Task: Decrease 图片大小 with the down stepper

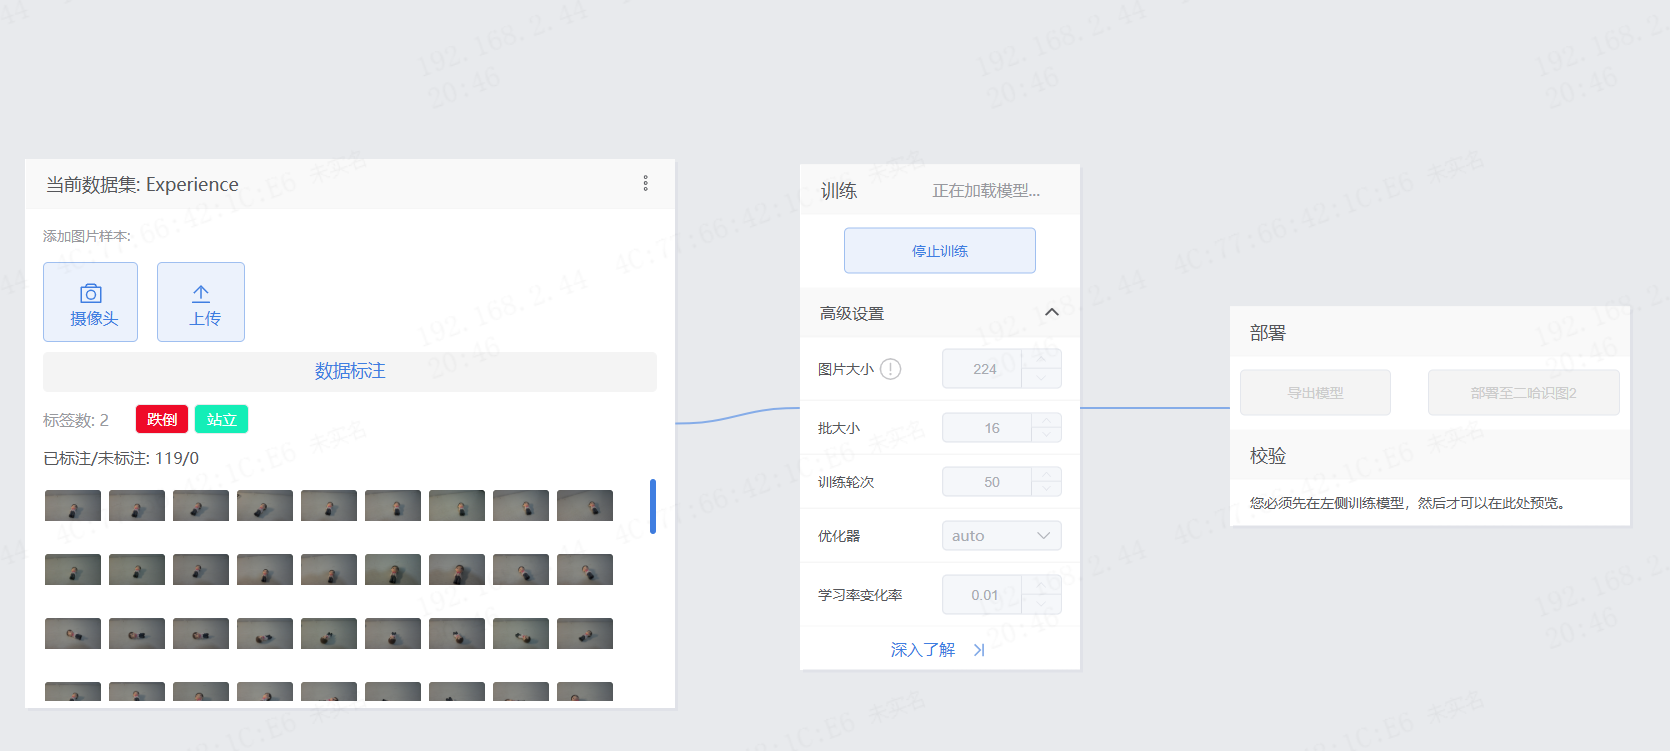Action: 1042,378
